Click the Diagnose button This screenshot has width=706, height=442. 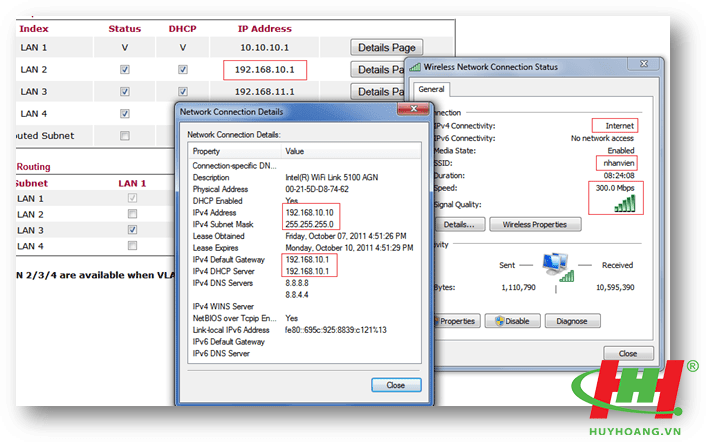tap(572, 321)
